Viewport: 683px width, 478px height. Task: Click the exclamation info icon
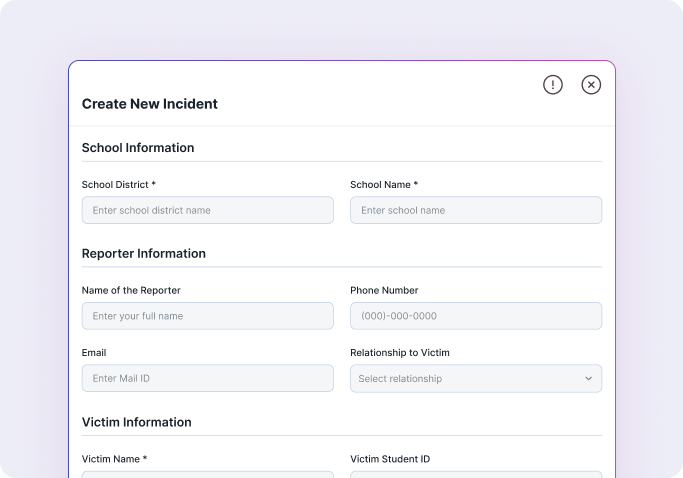(553, 85)
